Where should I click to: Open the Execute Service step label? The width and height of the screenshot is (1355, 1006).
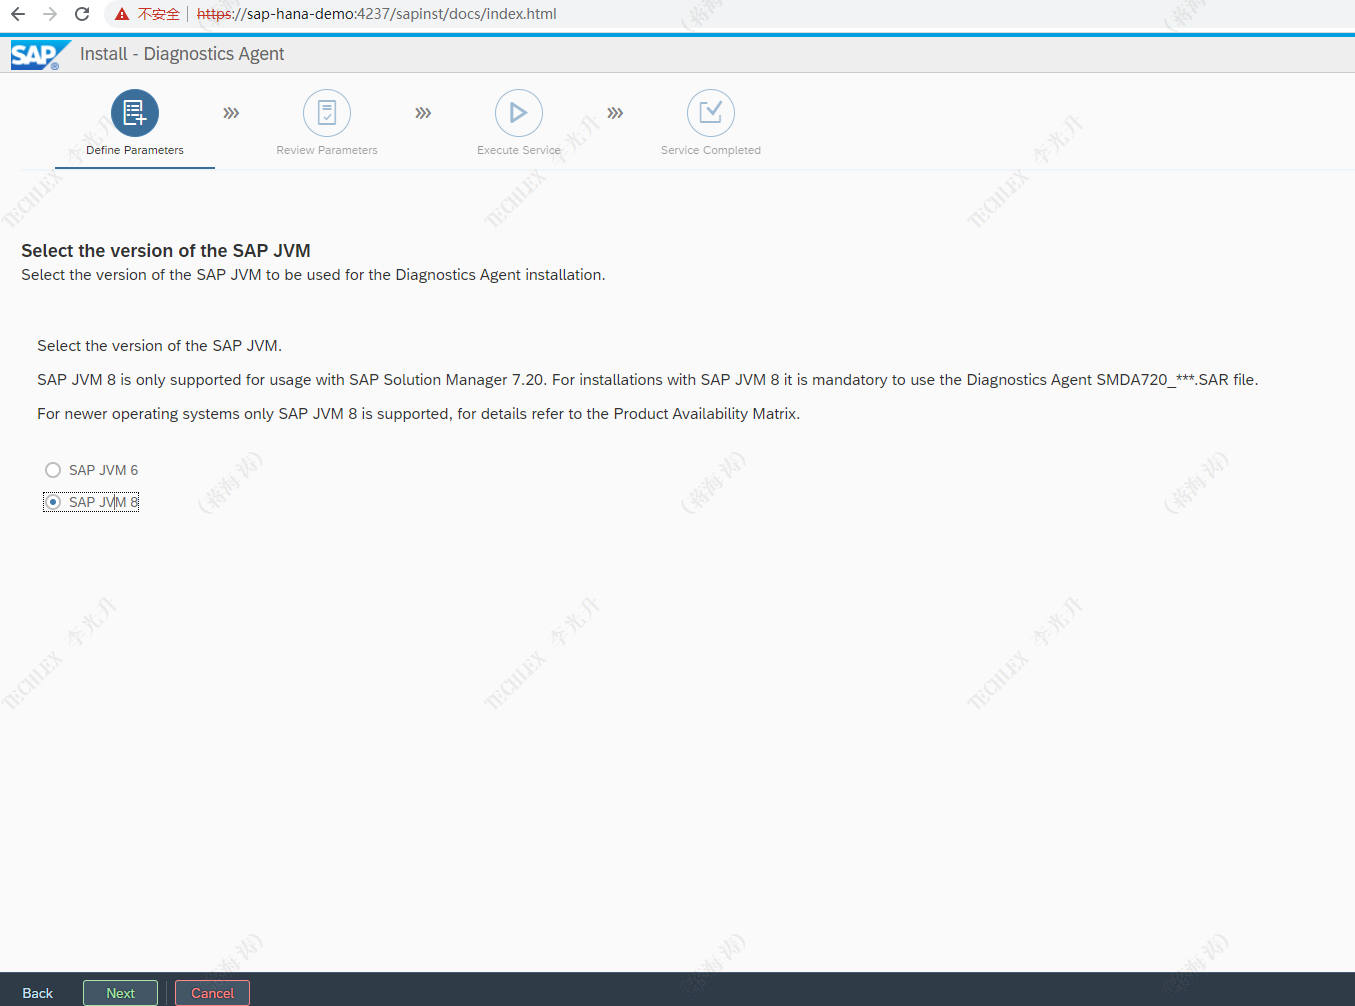click(x=519, y=150)
